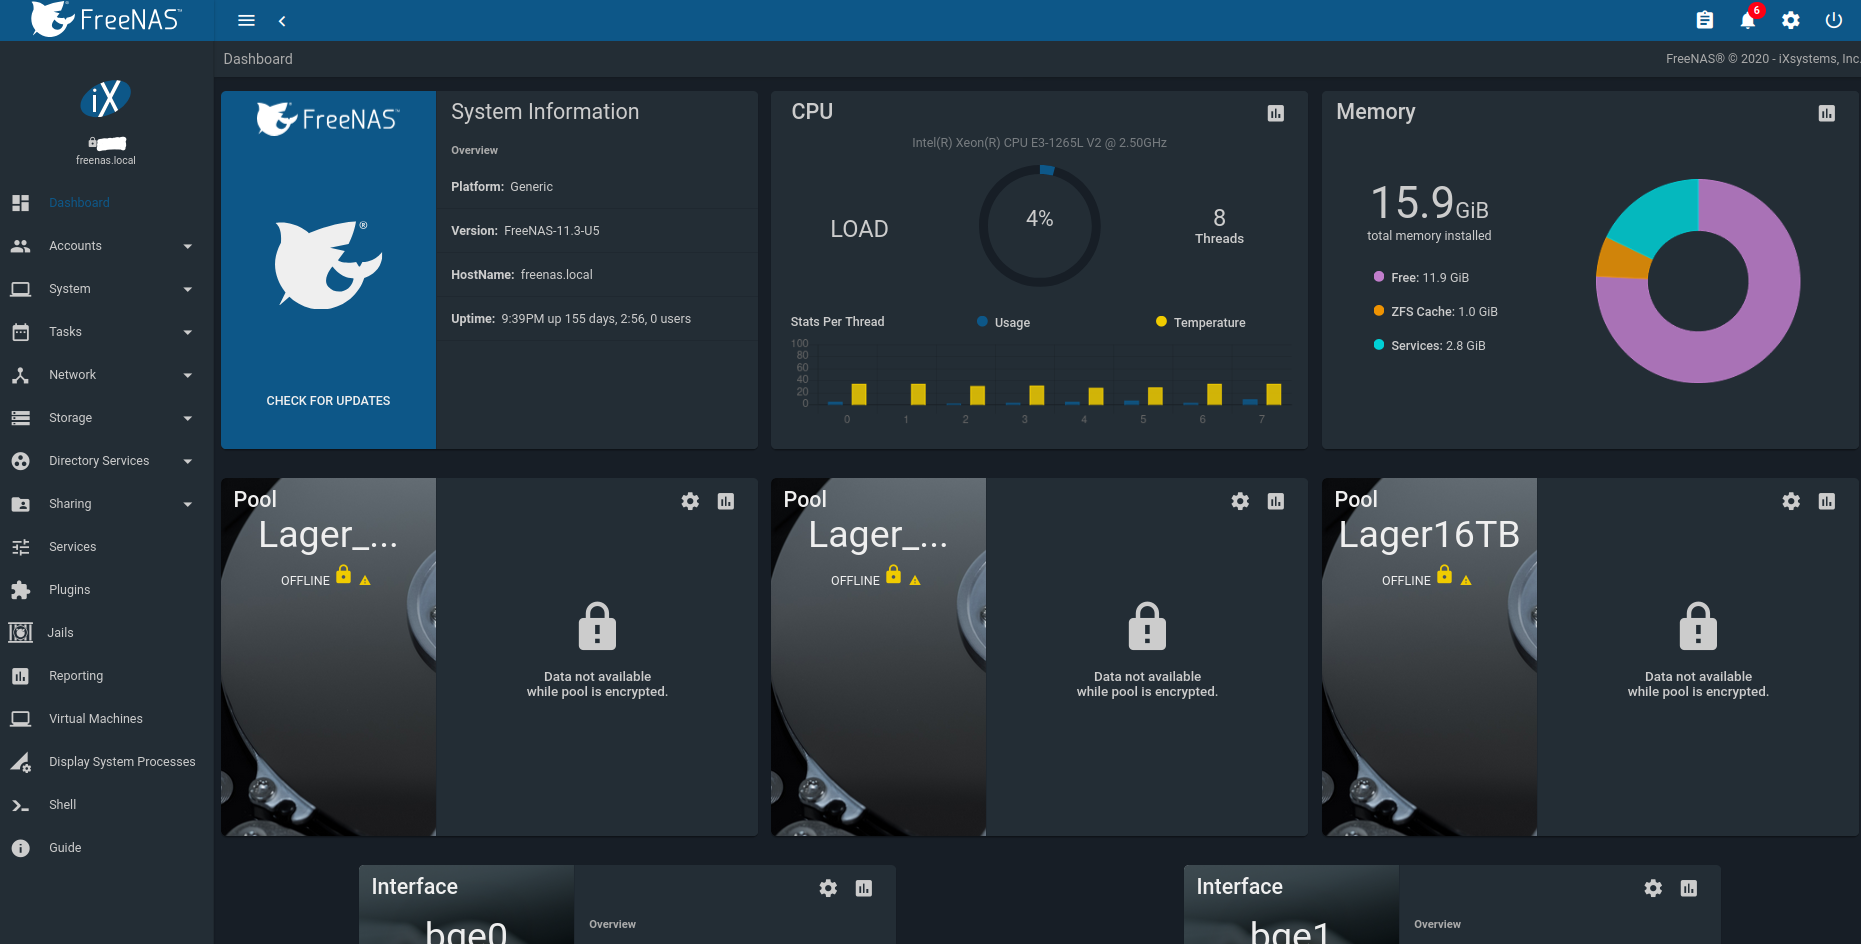Click the Temperature legend dot
Screen dimensions: 1861x944
[x=1161, y=322]
